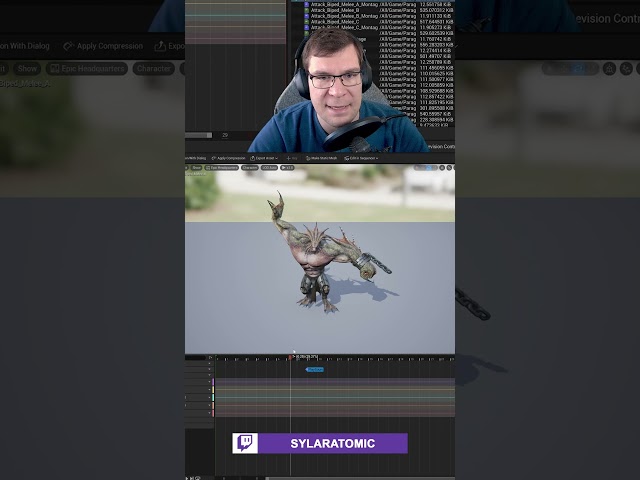The height and width of the screenshot is (480, 640).
Task: Open the sharp viewport Character menu
Action: click(x=250, y=168)
